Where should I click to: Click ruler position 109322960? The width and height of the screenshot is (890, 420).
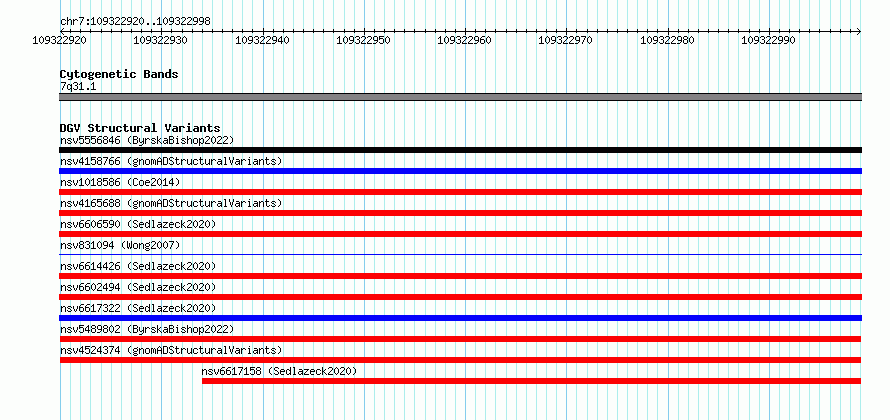pyautogui.click(x=465, y=40)
